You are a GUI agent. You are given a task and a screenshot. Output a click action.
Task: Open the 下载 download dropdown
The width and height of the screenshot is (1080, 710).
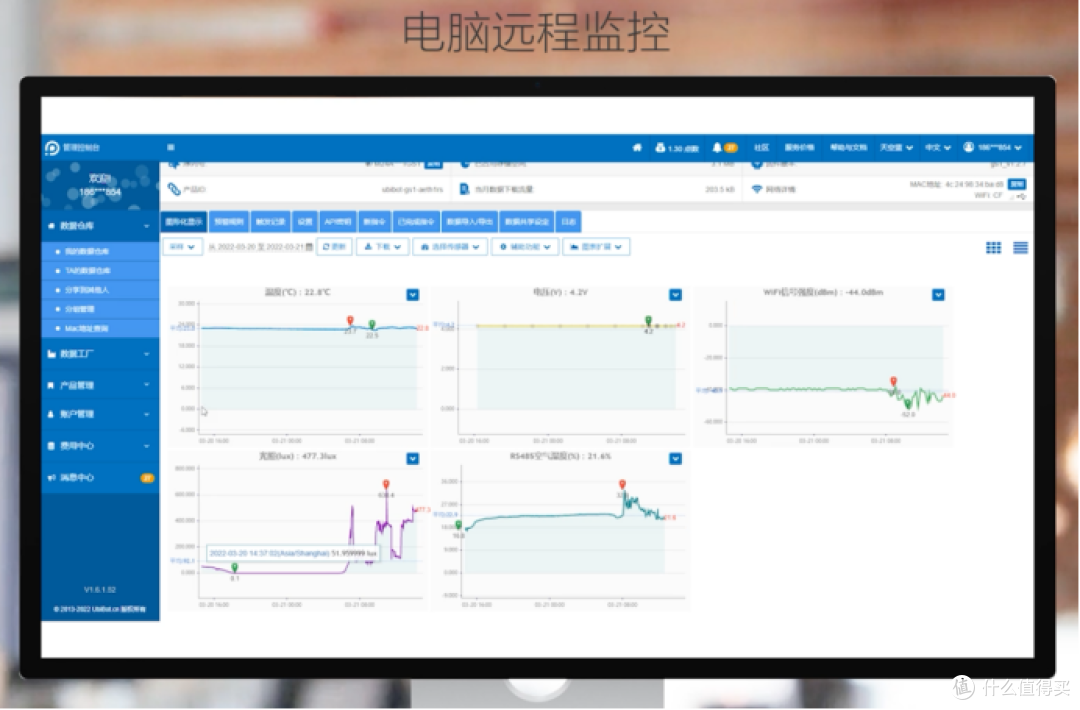[x=383, y=247]
